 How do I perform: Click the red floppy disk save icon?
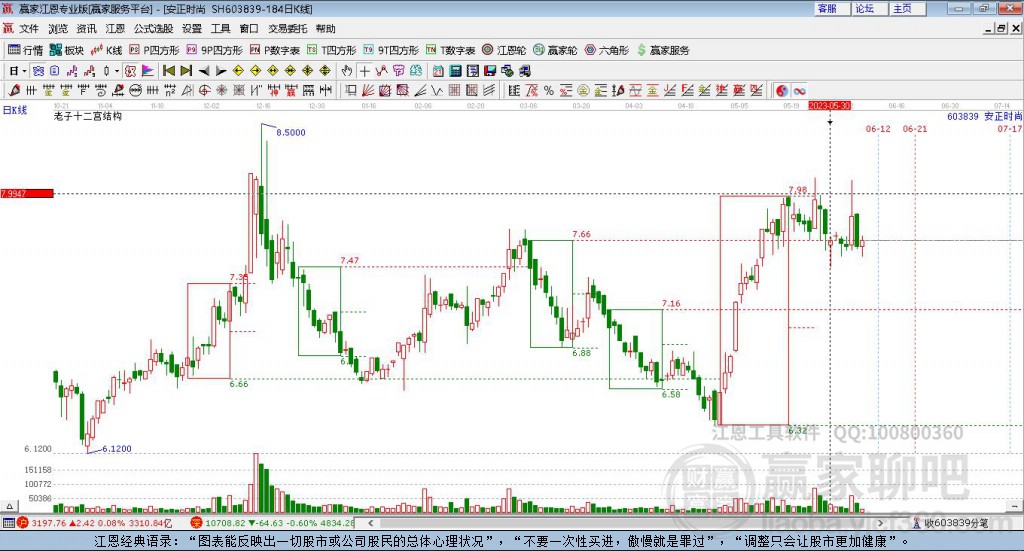pos(490,71)
